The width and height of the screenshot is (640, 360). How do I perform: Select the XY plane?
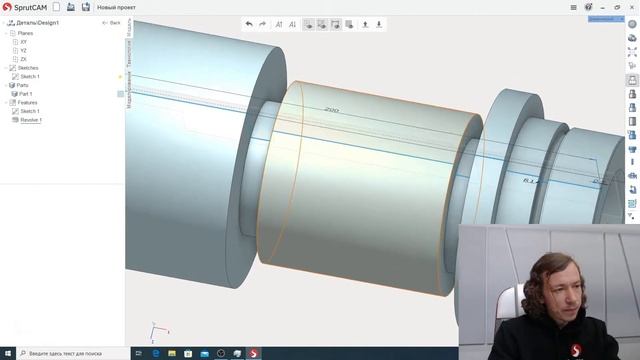[x=23, y=42]
